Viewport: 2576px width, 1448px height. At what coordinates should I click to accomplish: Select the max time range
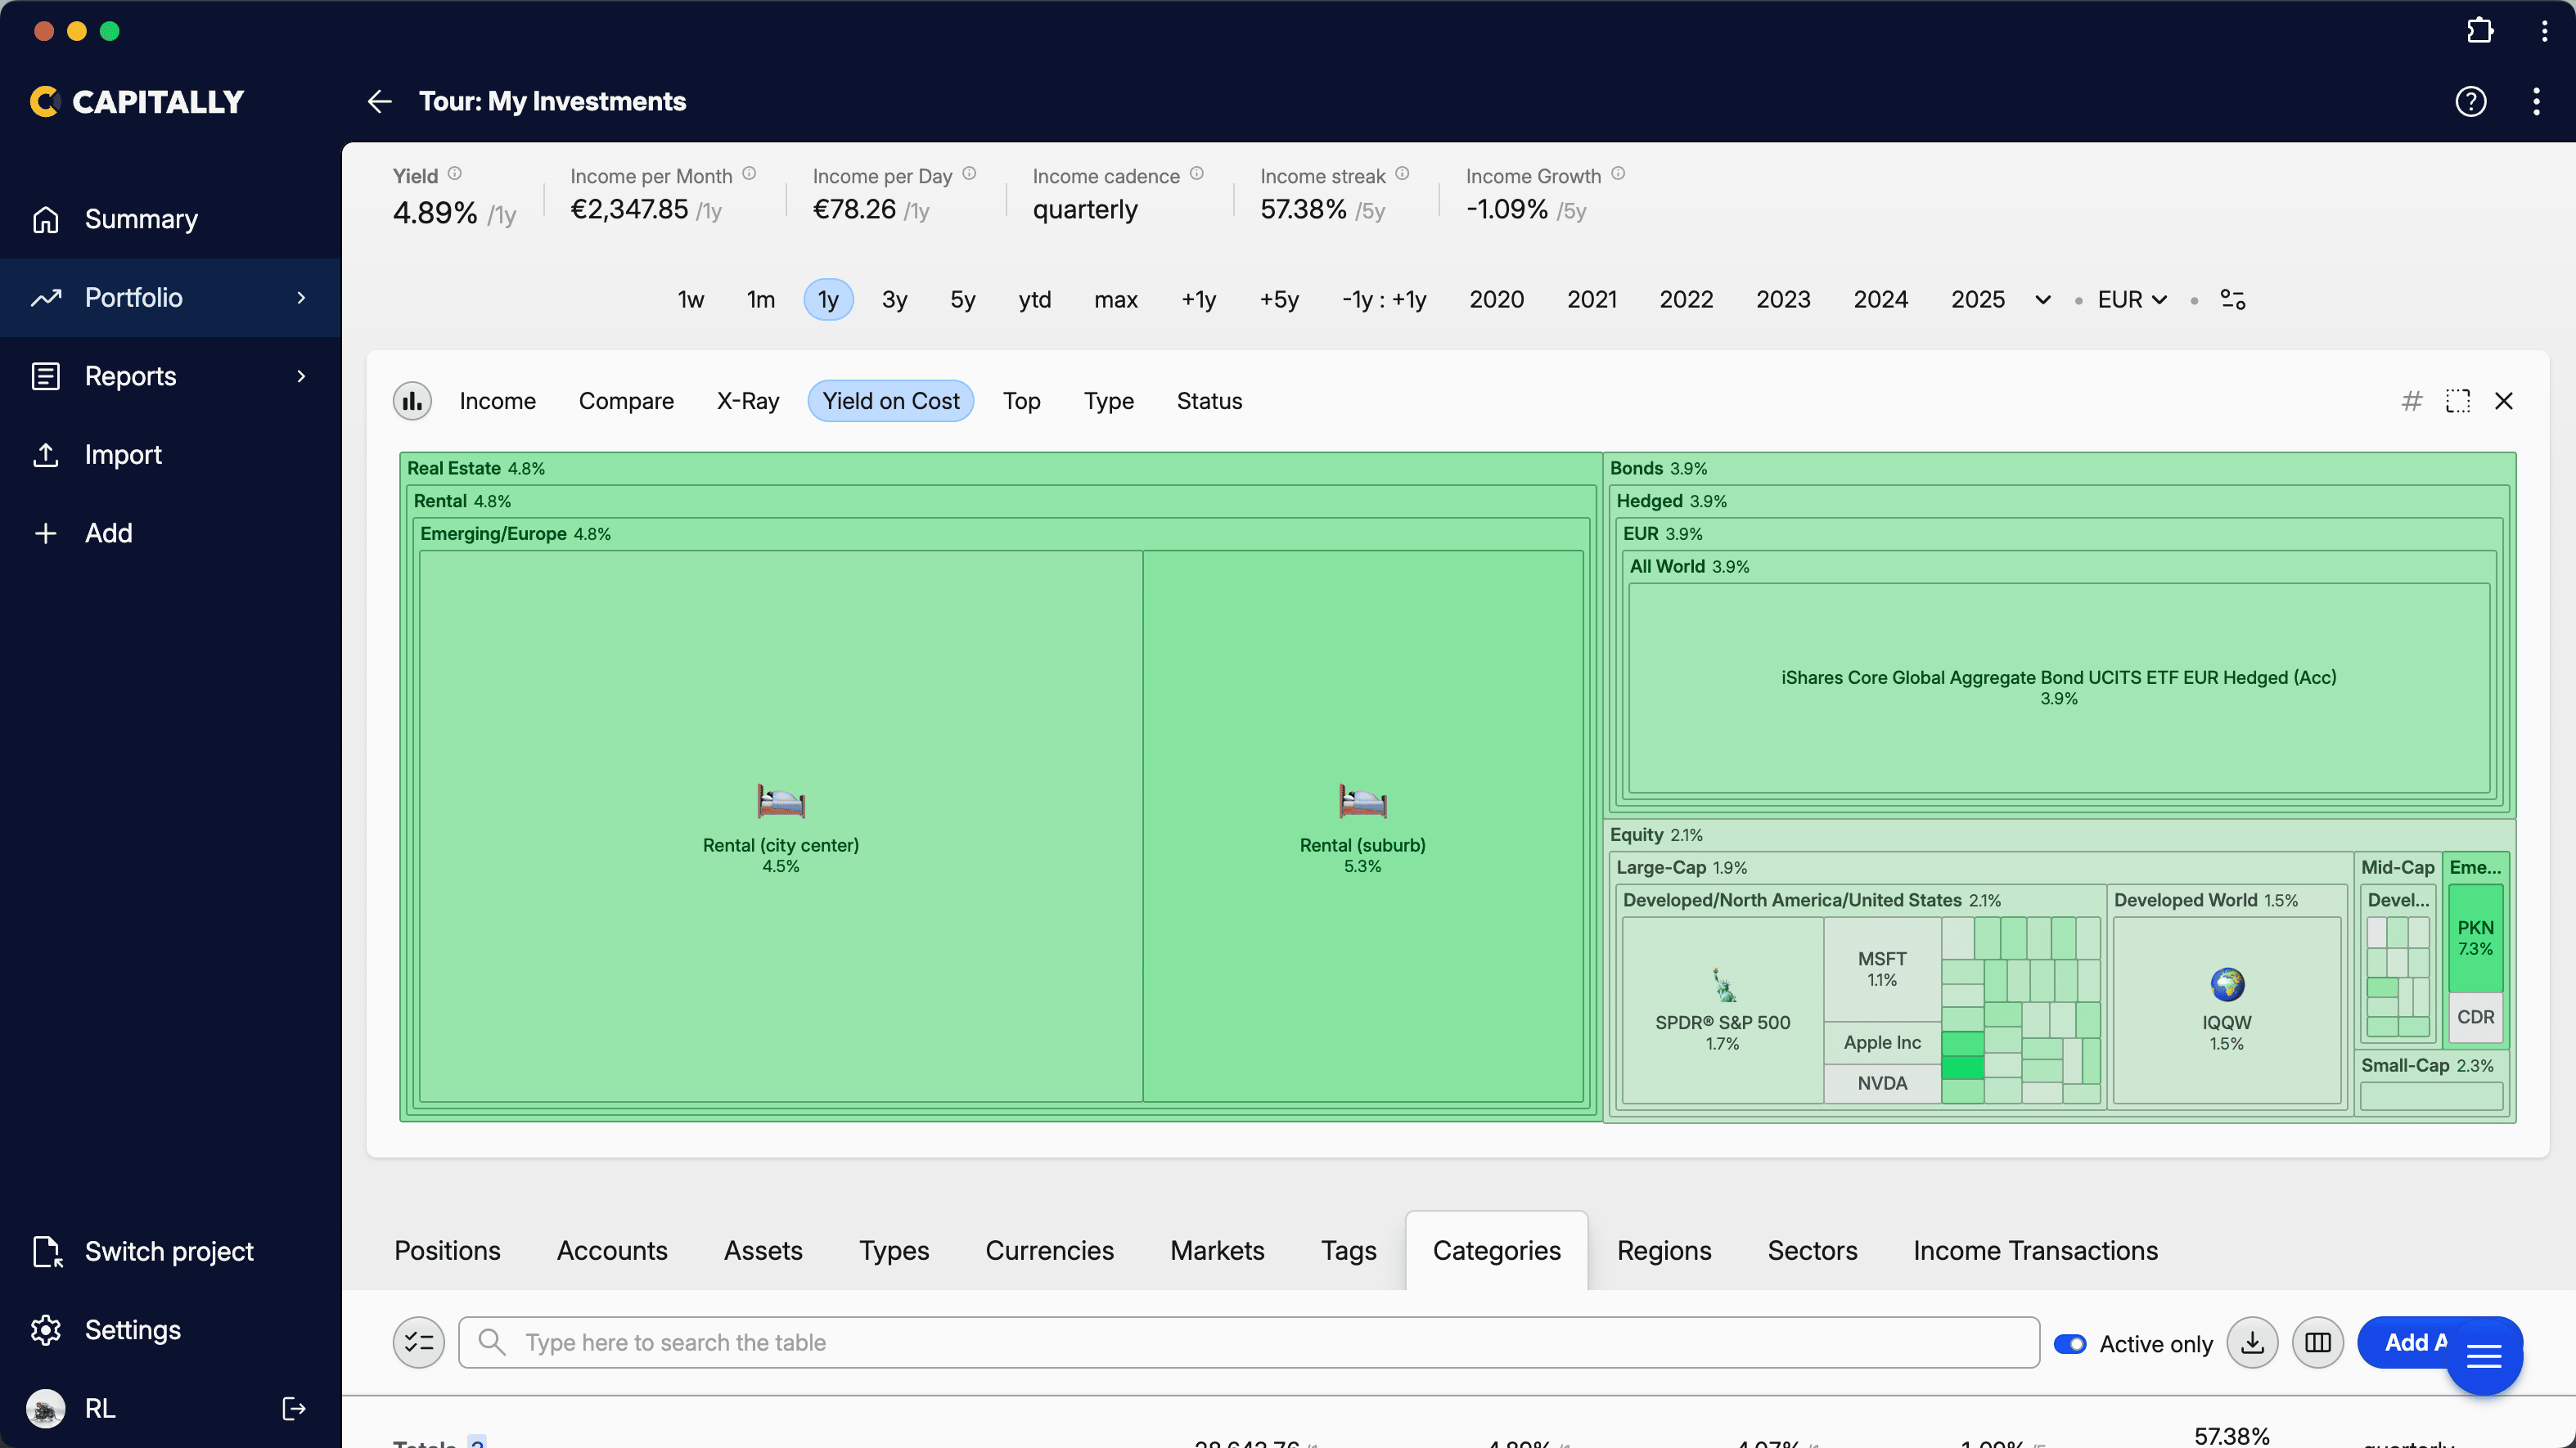tap(1116, 299)
